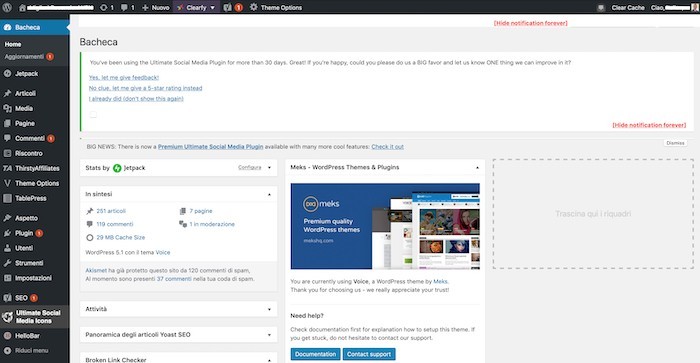Click the Articoli pin icon in sidebar
This screenshot has width=700, height=363.
[x=8, y=93]
